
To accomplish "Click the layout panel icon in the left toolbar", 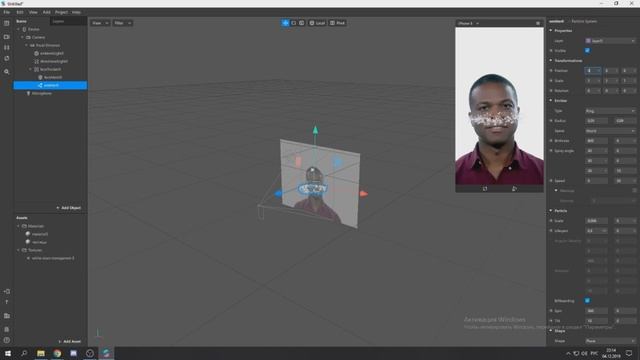I will coord(7,24).
